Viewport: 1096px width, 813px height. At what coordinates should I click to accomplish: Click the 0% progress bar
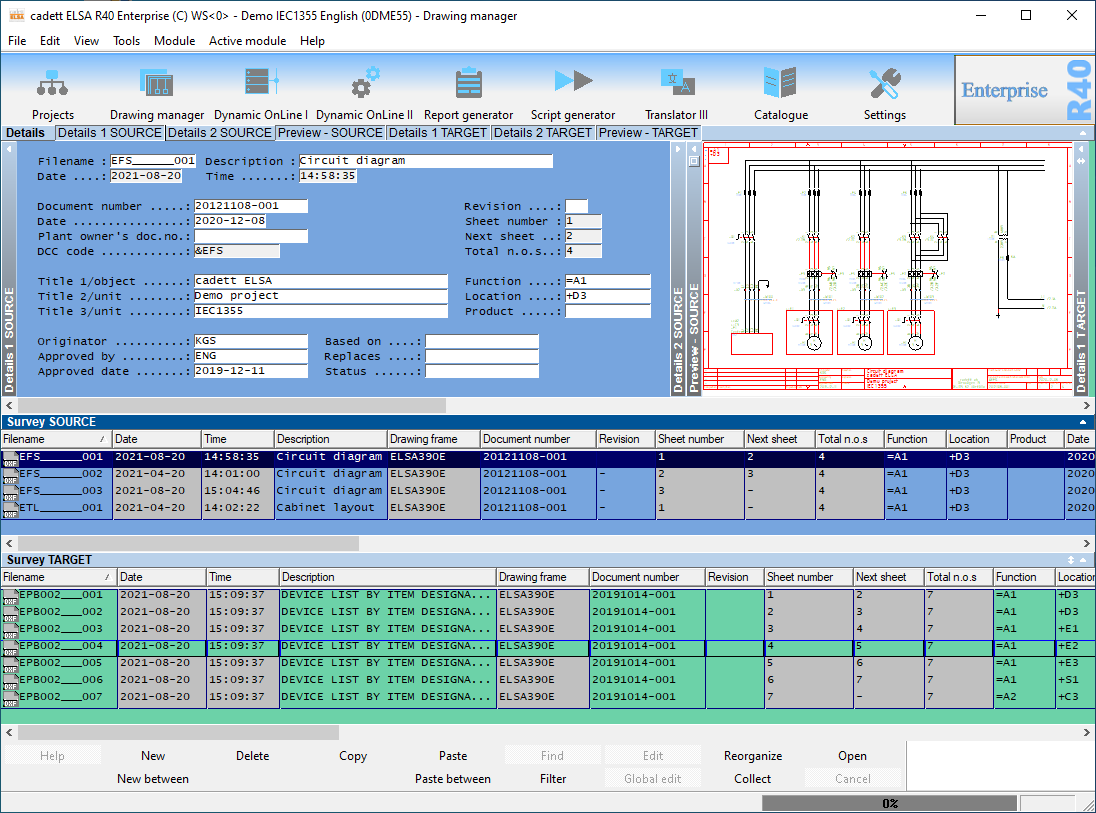tap(889, 803)
